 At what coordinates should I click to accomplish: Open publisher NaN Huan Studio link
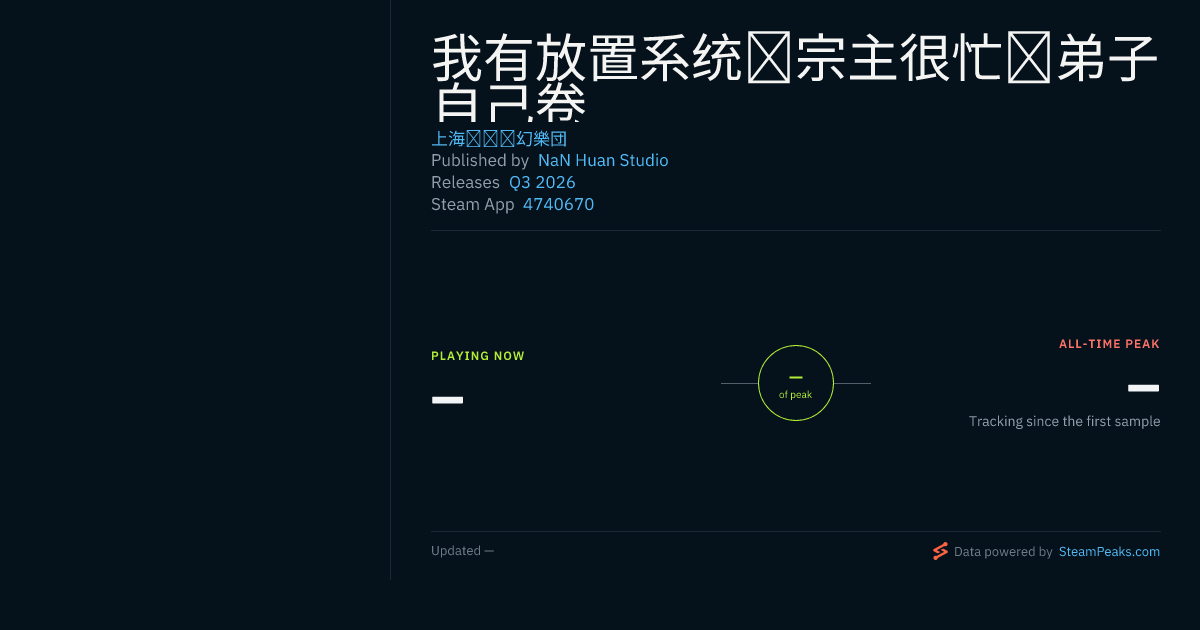pos(603,160)
